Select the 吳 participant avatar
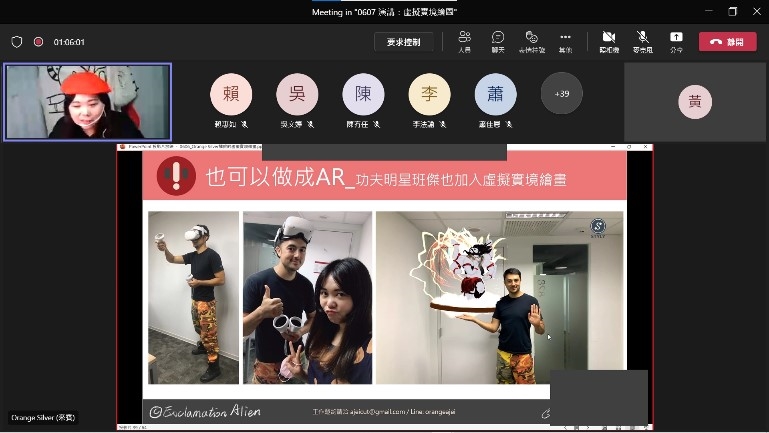This screenshot has height=433, width=769. (297, 95)
